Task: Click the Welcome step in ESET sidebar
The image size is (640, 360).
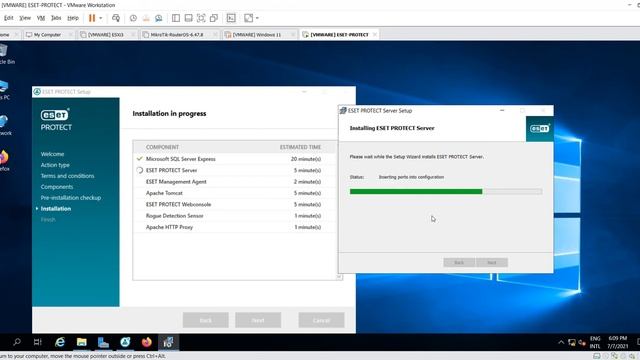Action: point(52,154)
